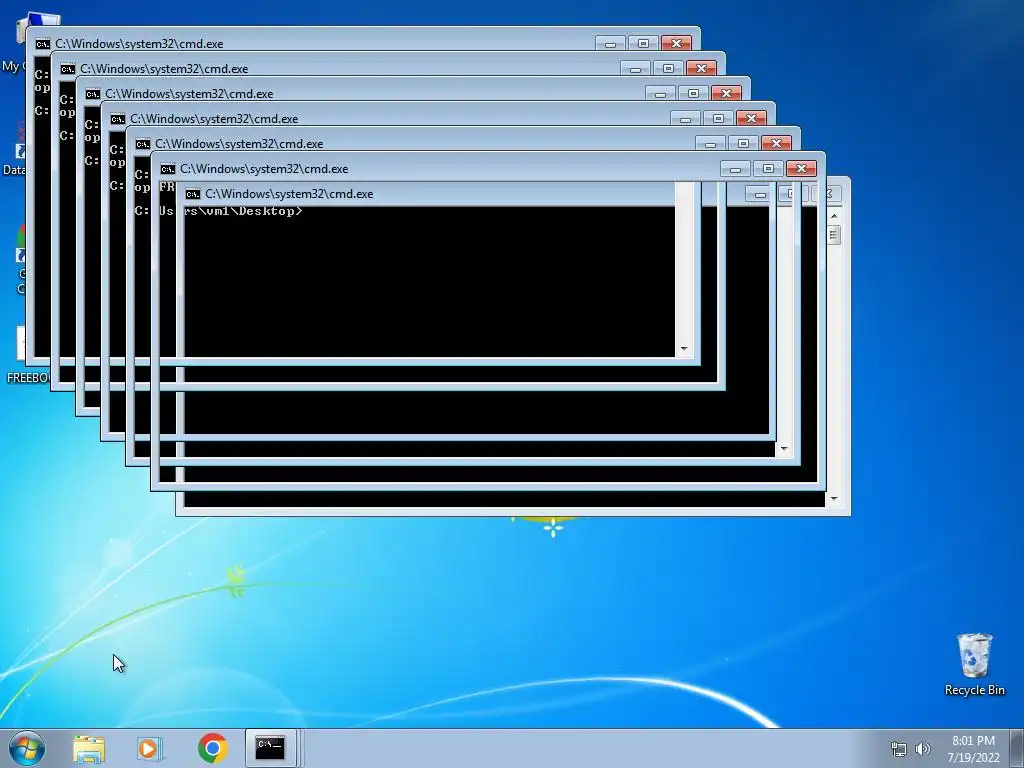Maximize the fourth cmd window from top

(718, 119)
